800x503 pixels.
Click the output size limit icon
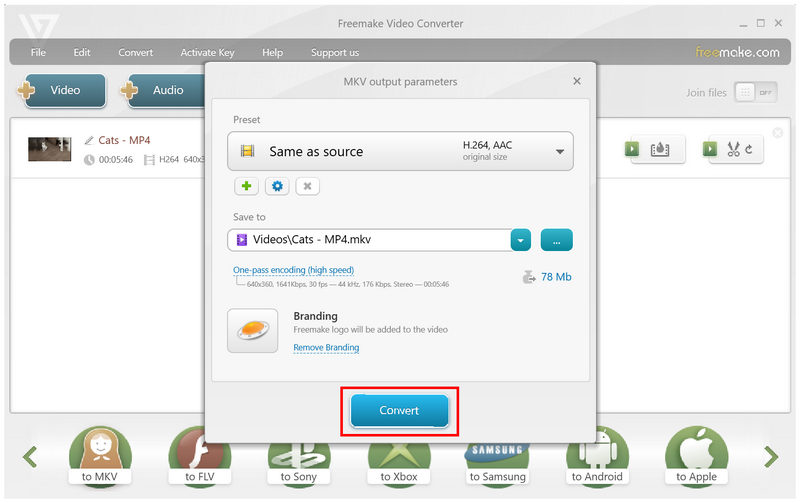[x=529, y=277]
